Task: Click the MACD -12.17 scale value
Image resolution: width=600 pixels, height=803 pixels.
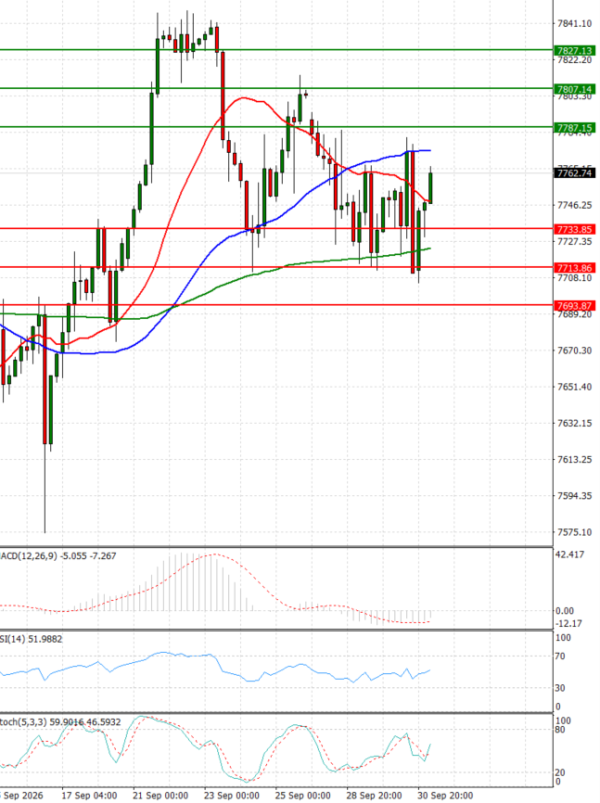Action: 568,623
